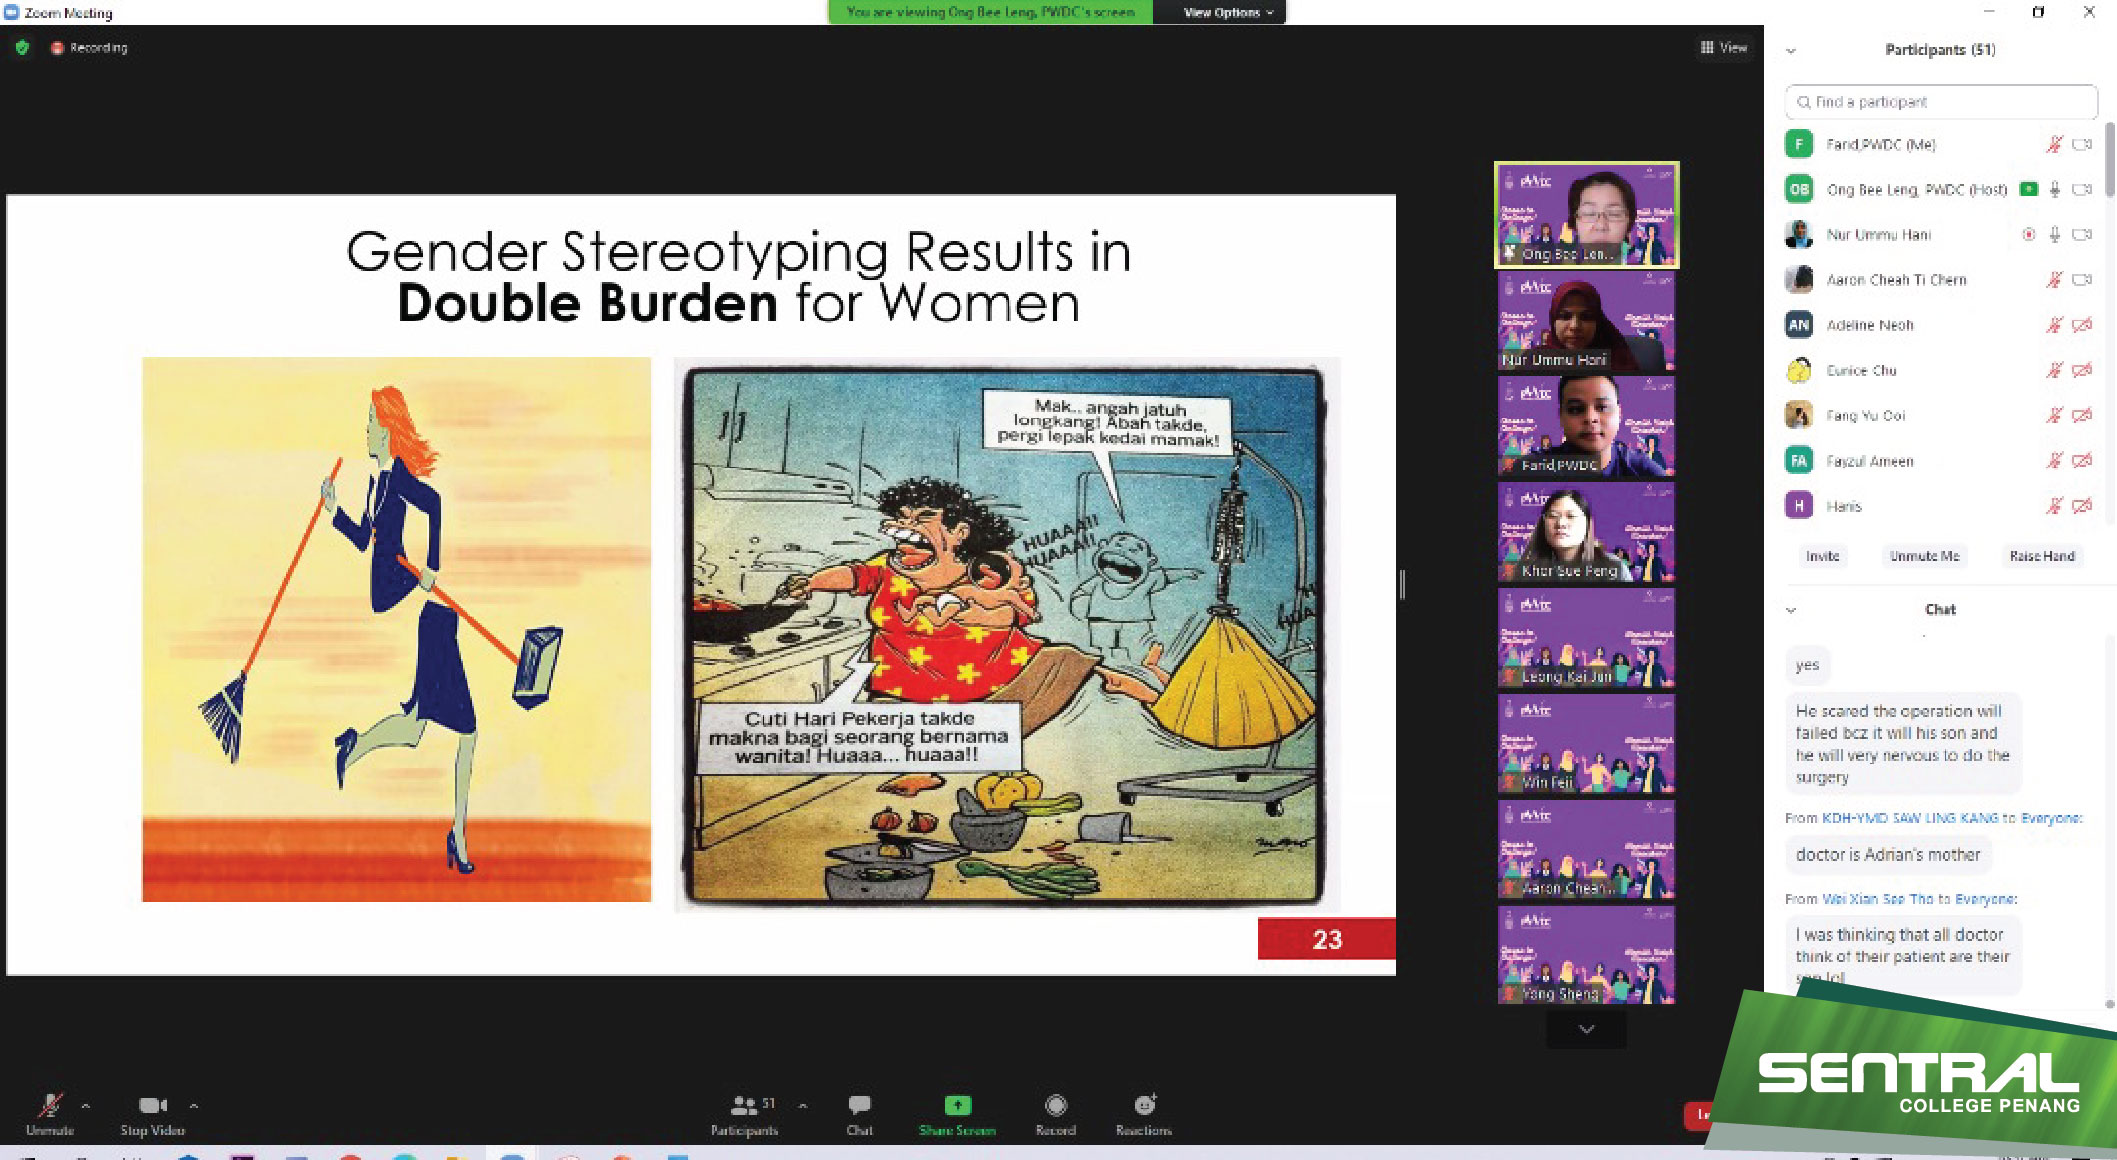Screen dimensions: 2117x1160
Task: Click Ong Bee Leng's microphone icon in list
Action: coord(2054,189)
